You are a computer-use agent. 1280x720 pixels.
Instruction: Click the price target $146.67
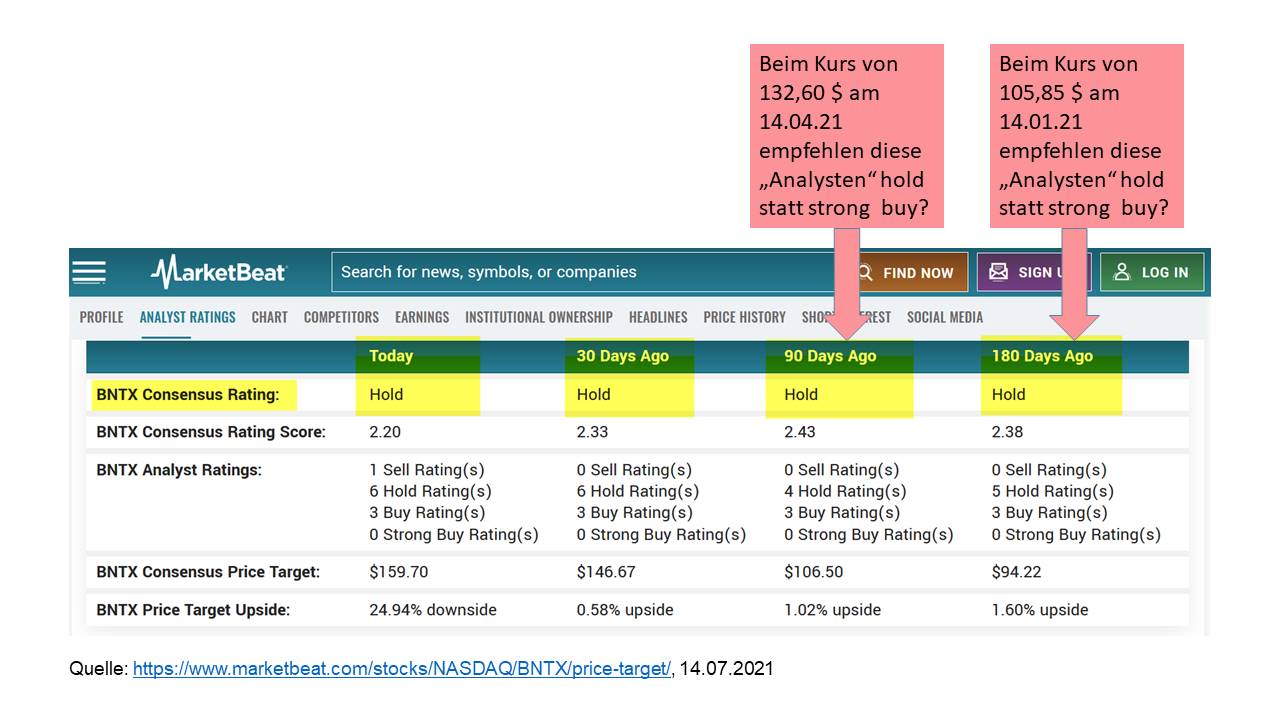point(606,572)
